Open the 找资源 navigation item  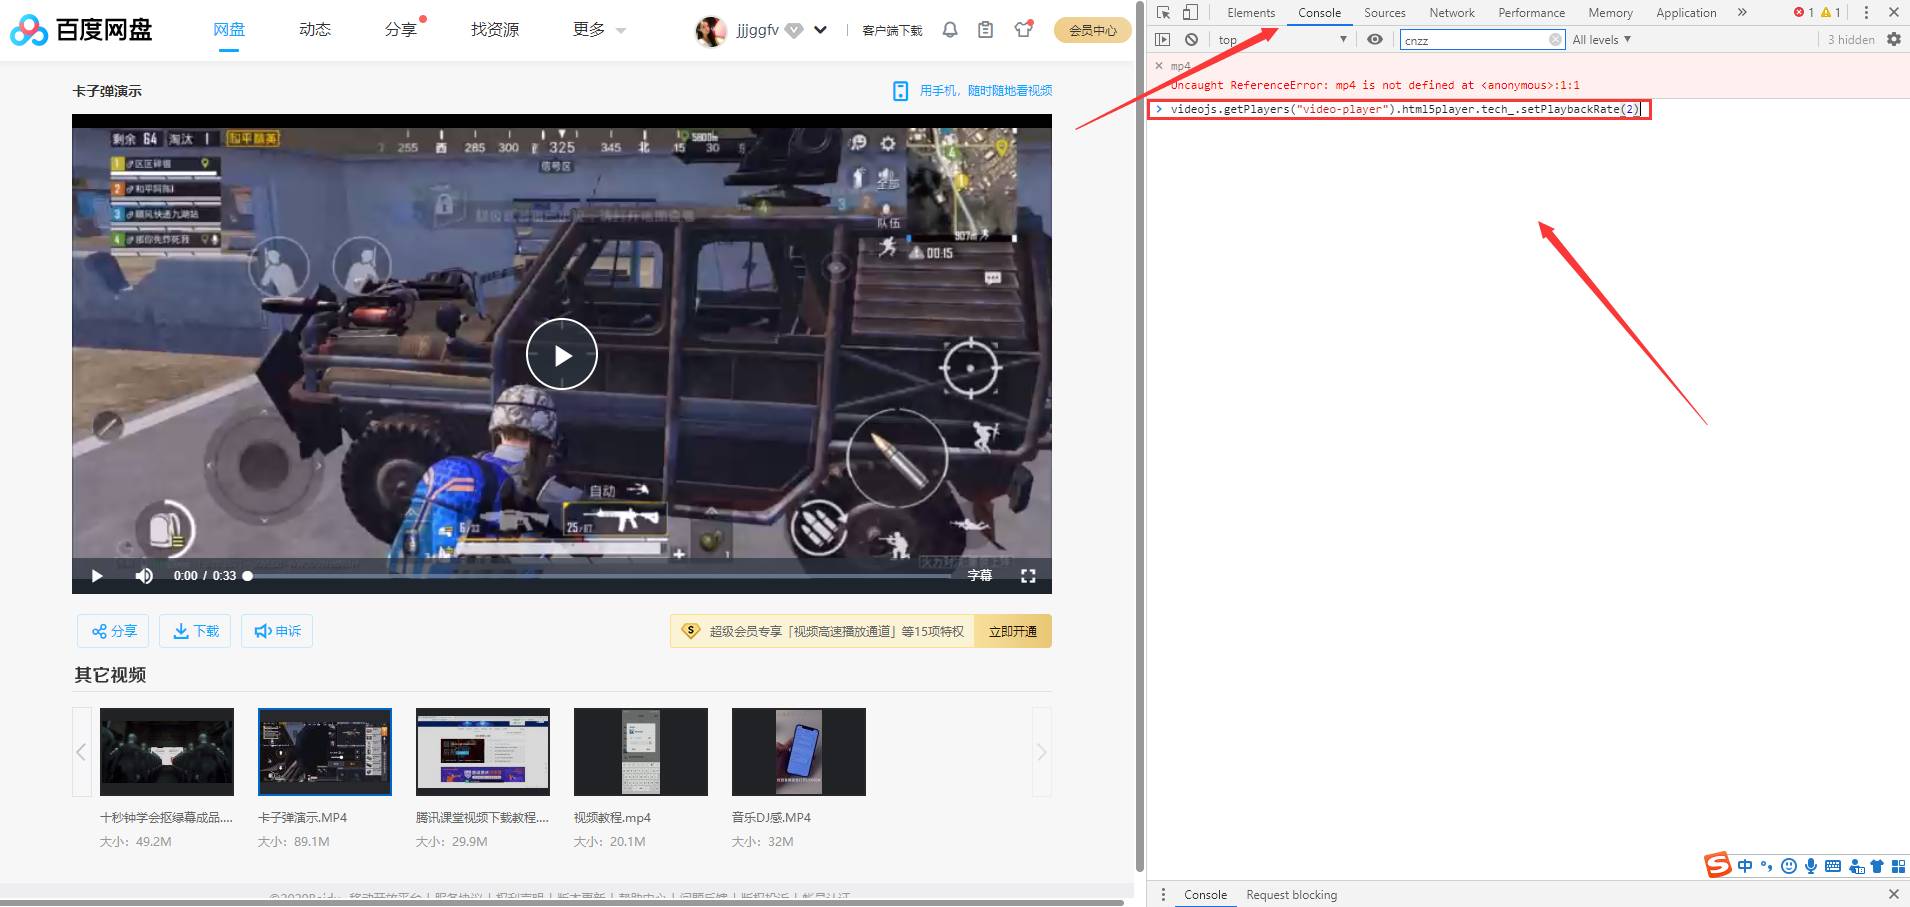(495, 30)
